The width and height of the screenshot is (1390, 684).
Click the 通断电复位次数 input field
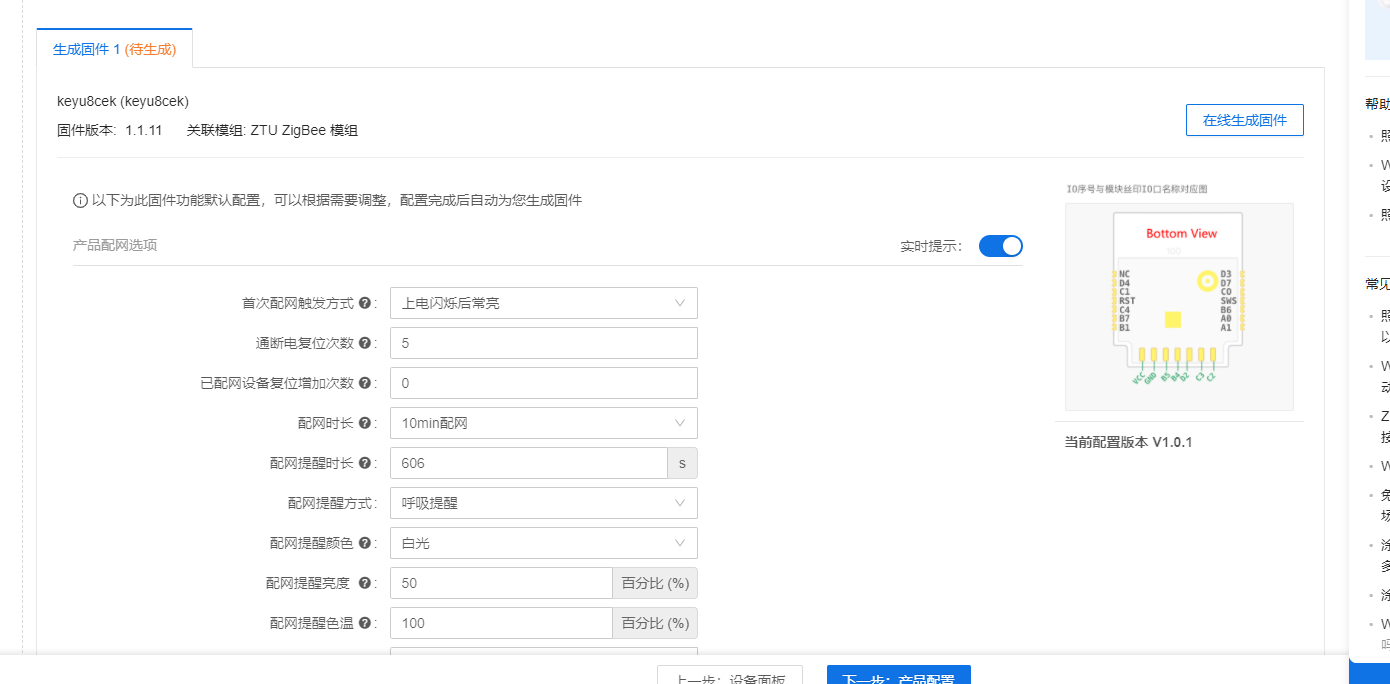543,343
